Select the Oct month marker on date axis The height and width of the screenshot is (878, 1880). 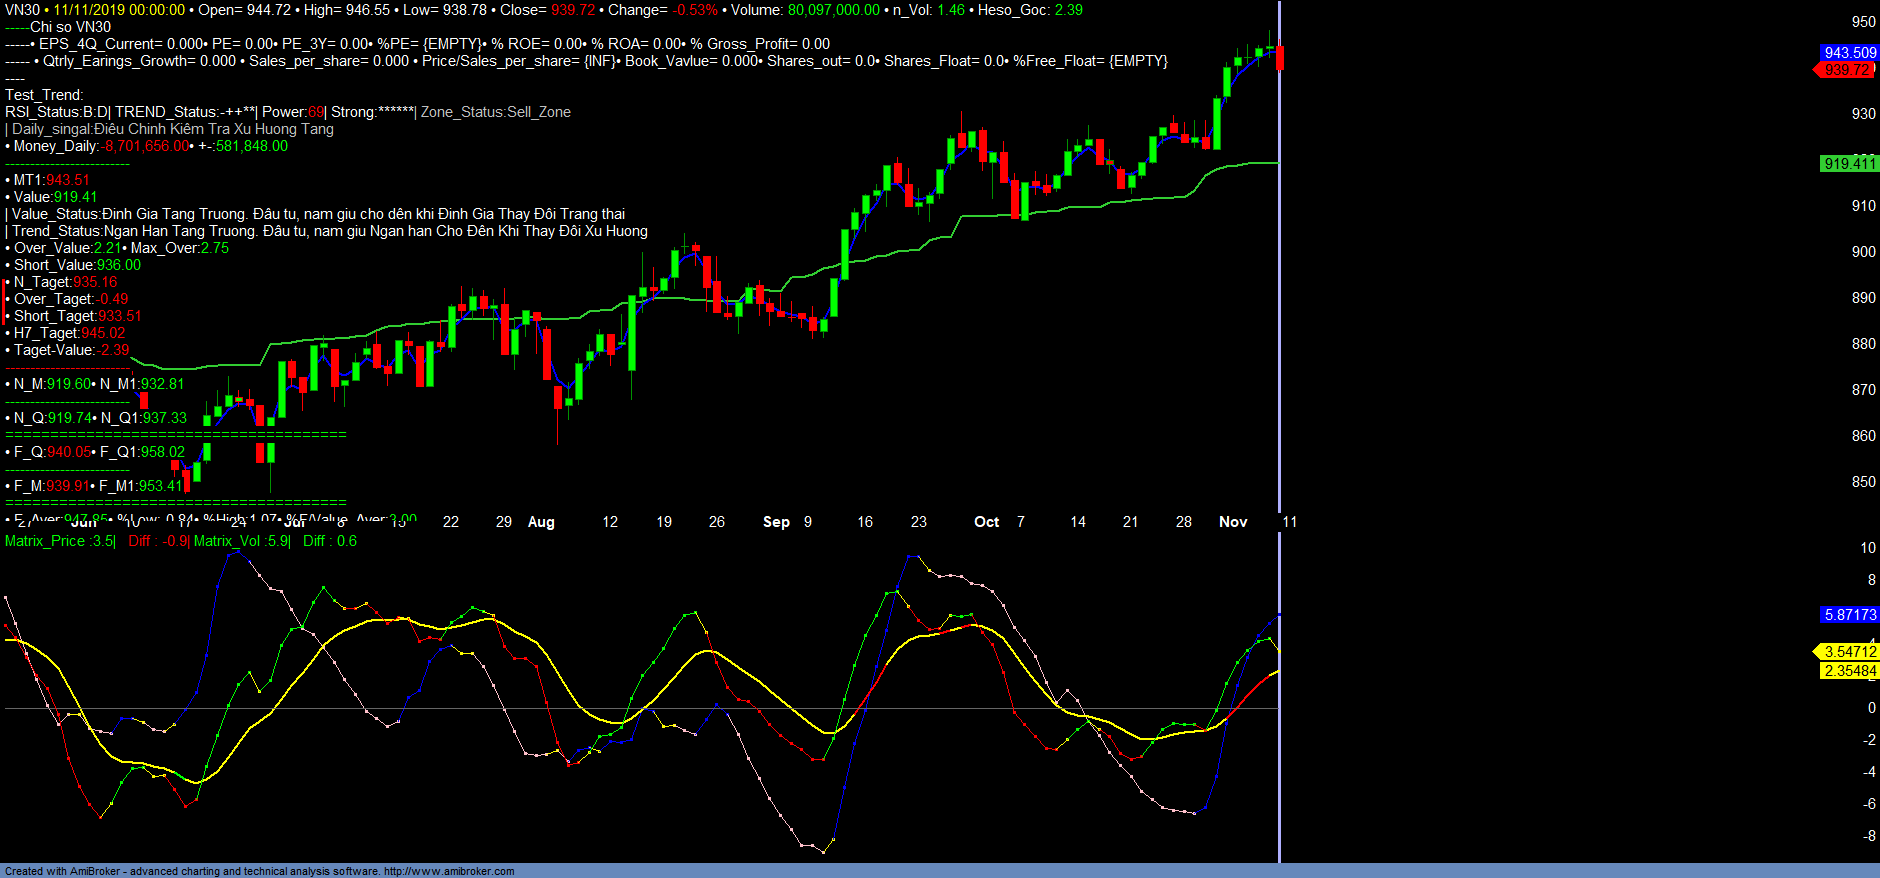tap(986, 522)
